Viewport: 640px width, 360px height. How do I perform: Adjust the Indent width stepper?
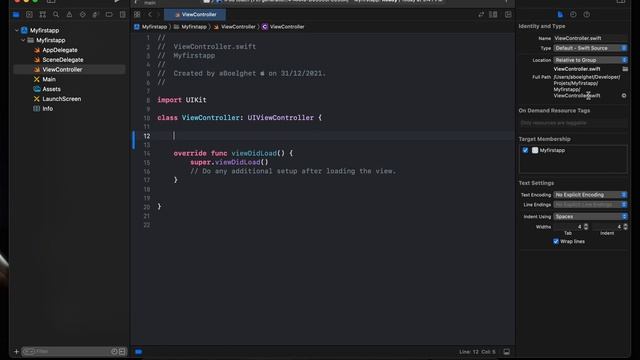(x=625, y=227)
